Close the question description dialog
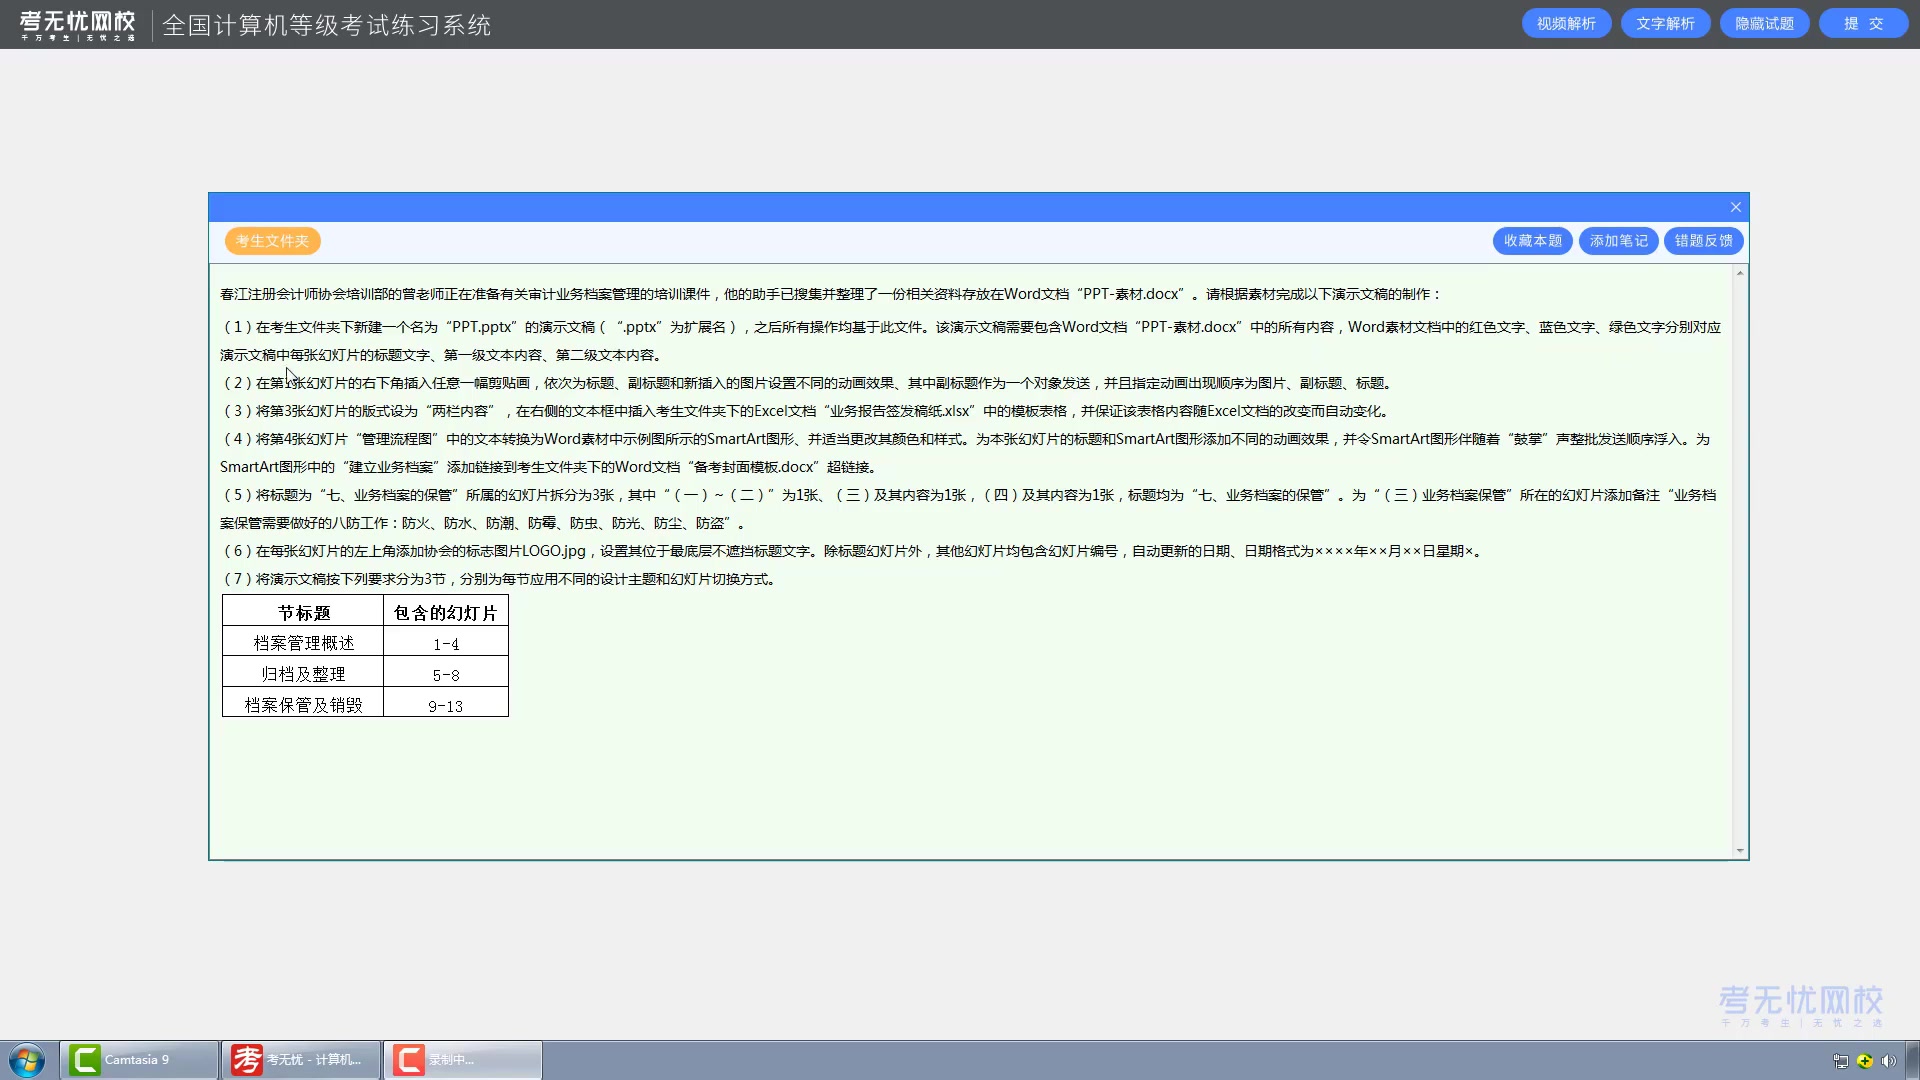Viewport: 1920px width, 1080px height. tap(1735, 207)
